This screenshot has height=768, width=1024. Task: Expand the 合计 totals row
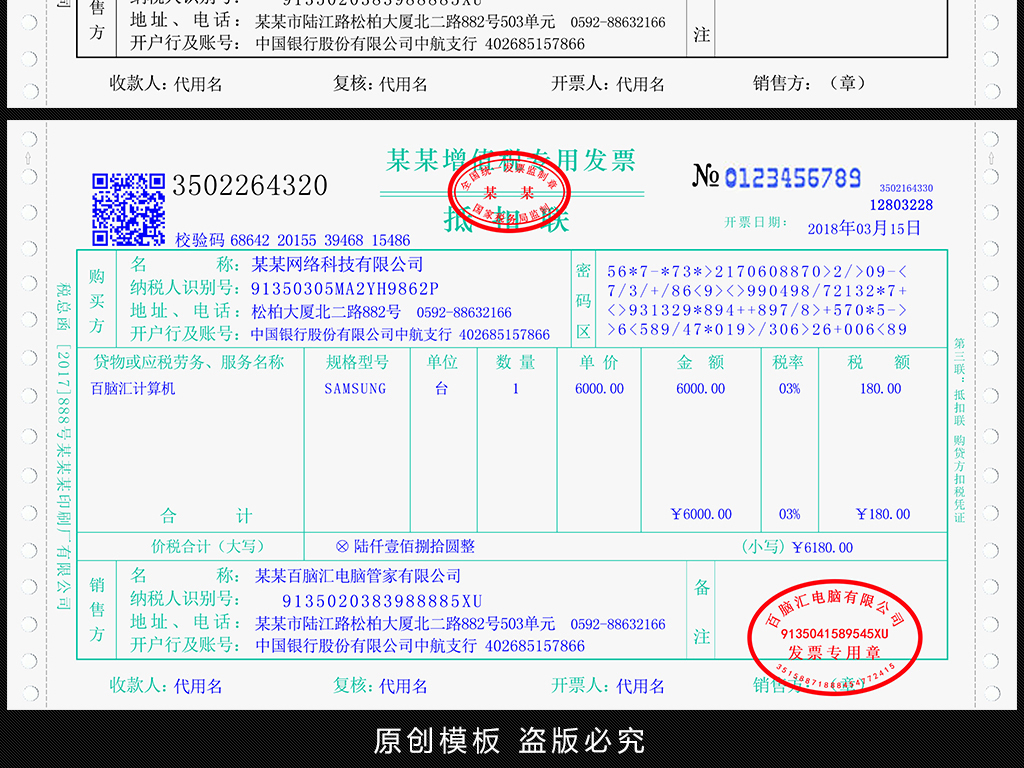coord(206,514)
